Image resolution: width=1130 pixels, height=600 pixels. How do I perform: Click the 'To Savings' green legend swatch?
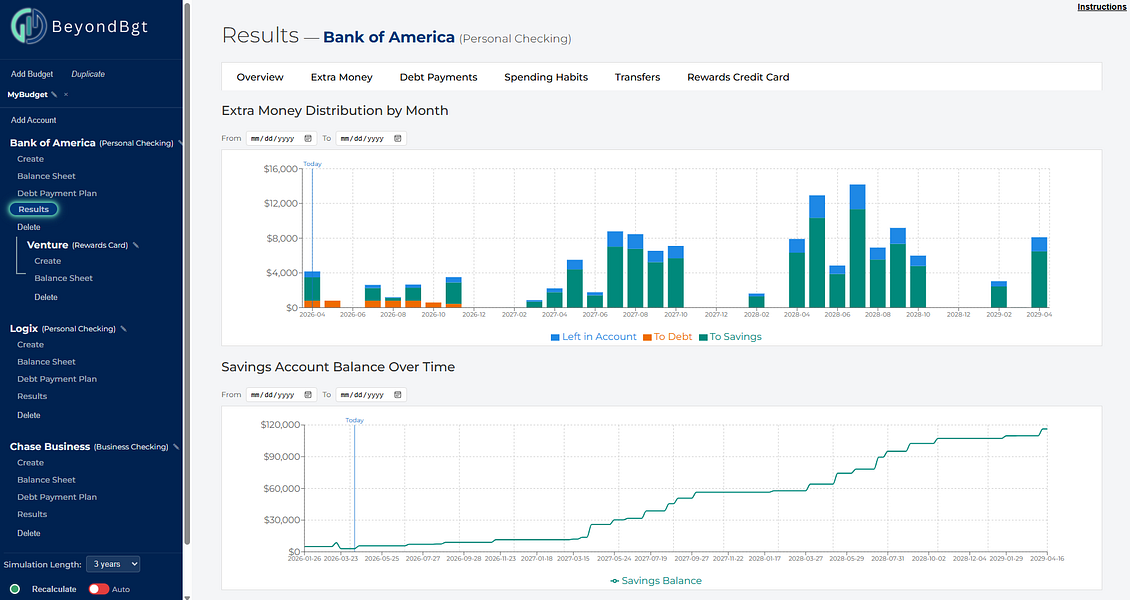click(703, 337)
